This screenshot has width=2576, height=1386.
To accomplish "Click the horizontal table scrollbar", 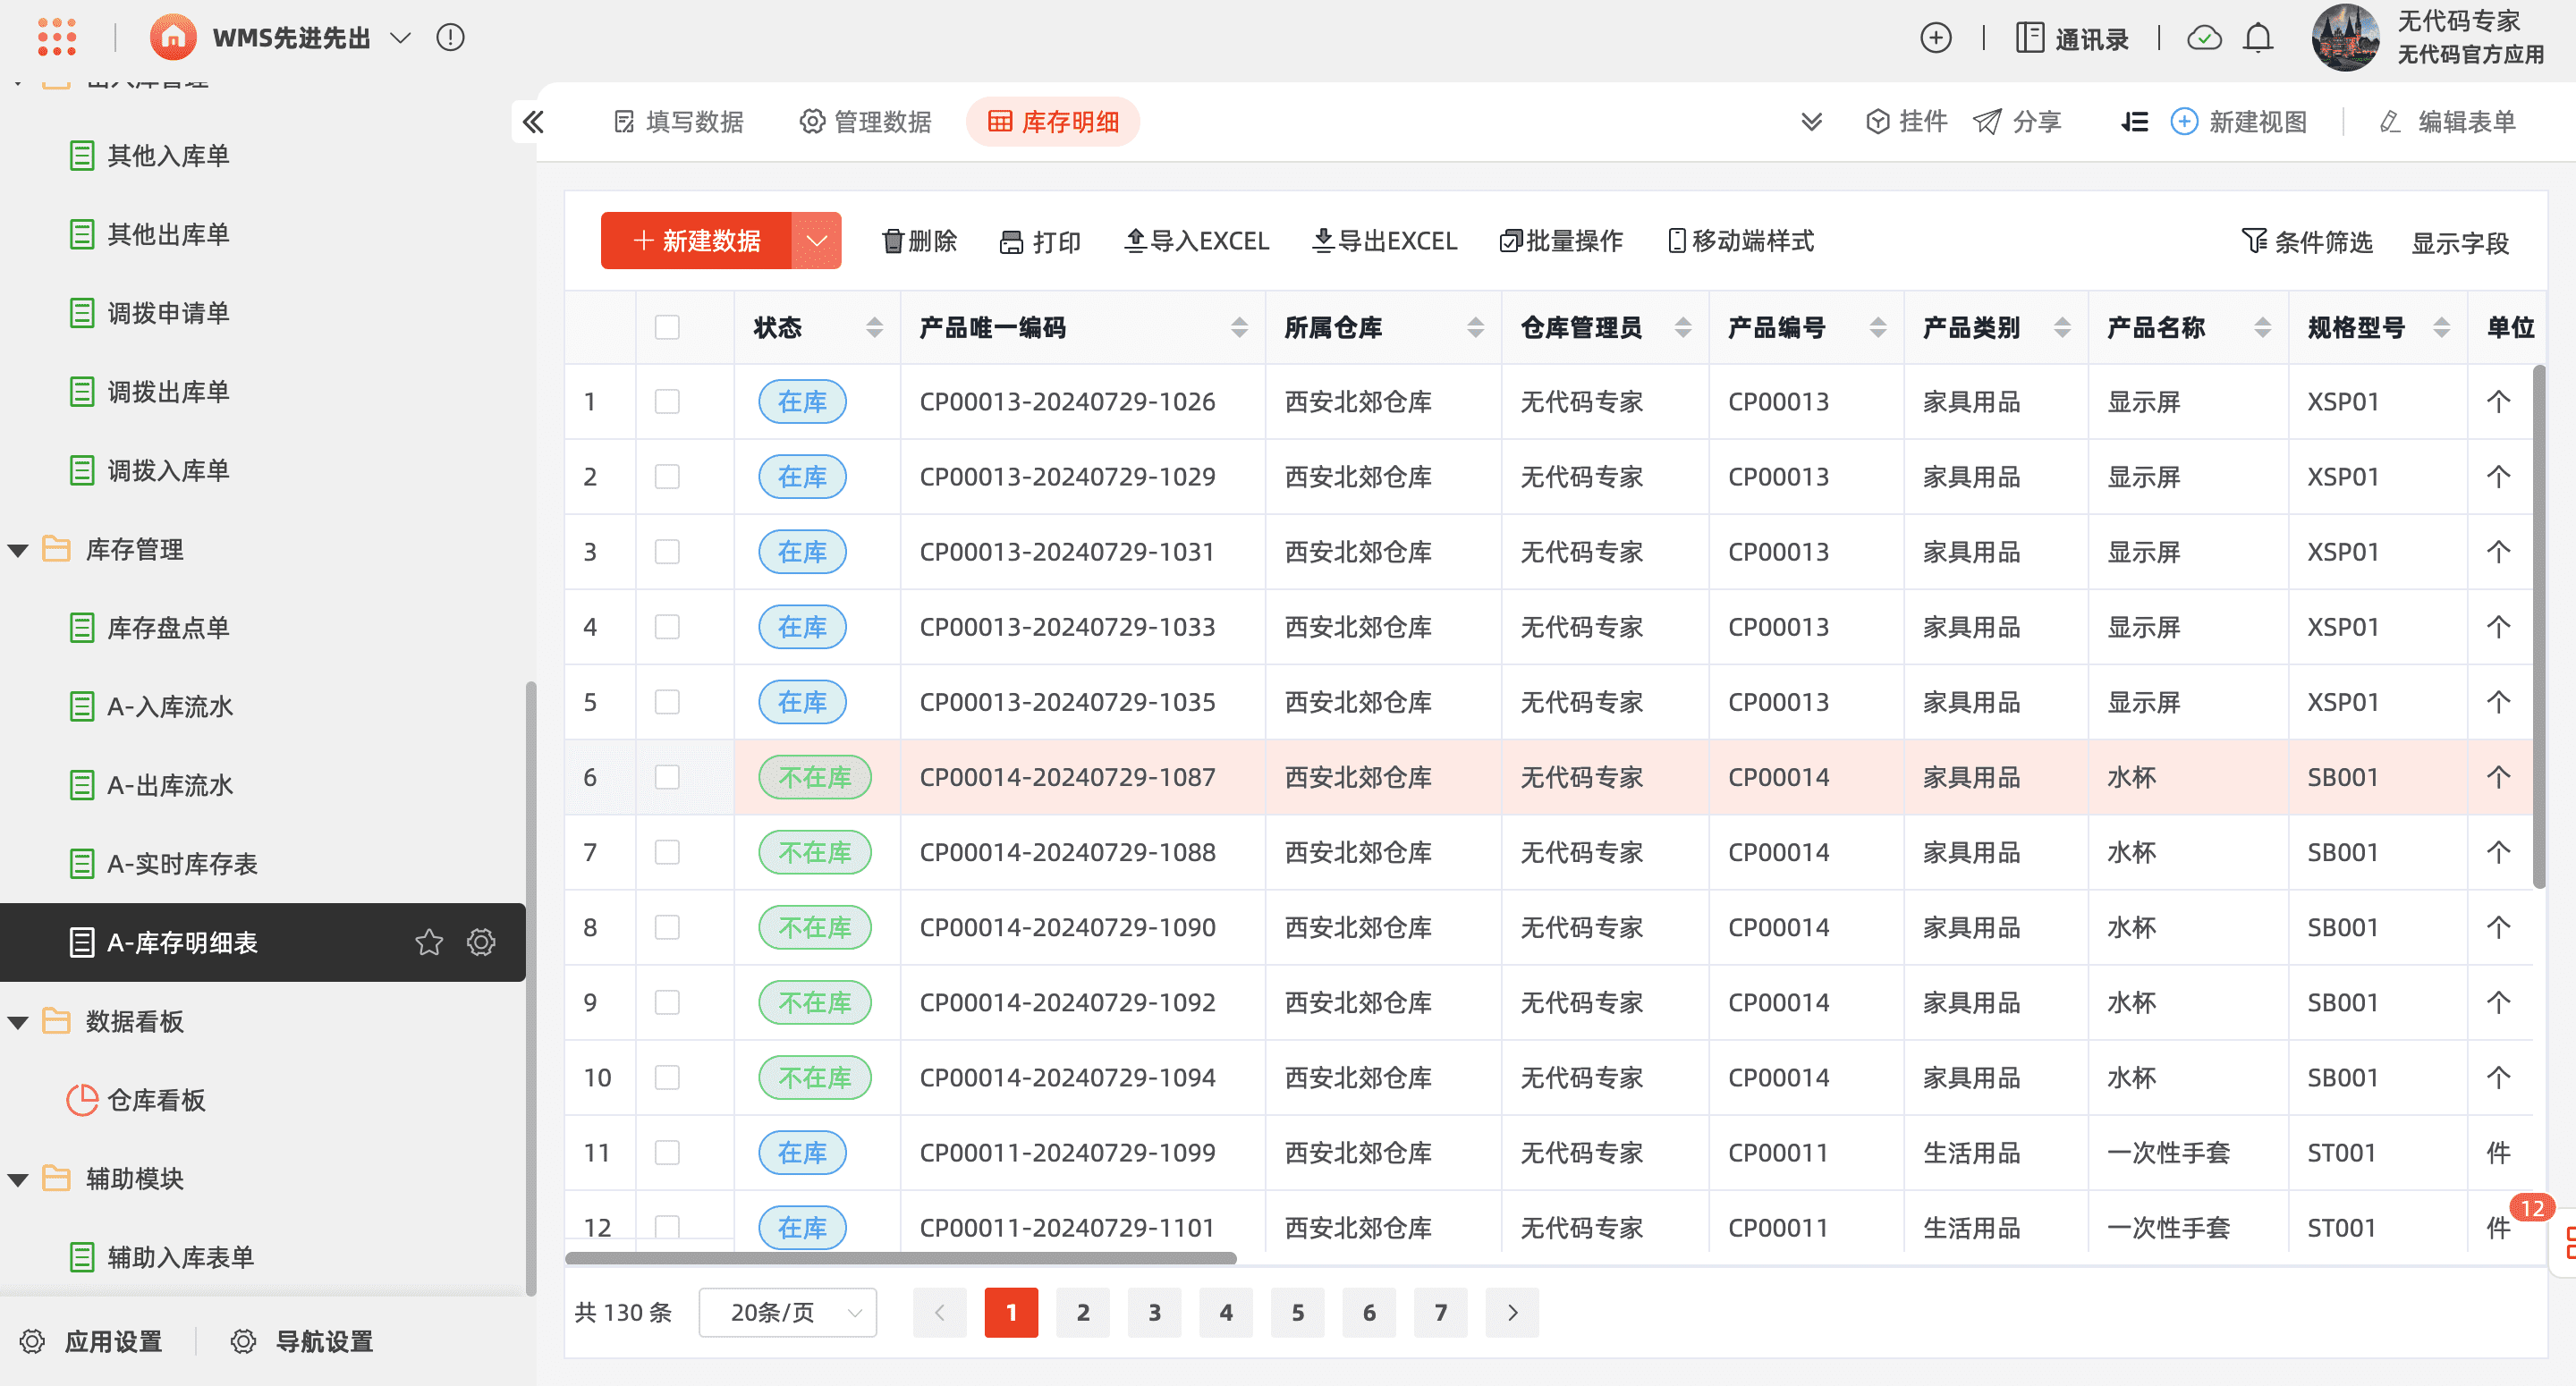I will 900,1258.
